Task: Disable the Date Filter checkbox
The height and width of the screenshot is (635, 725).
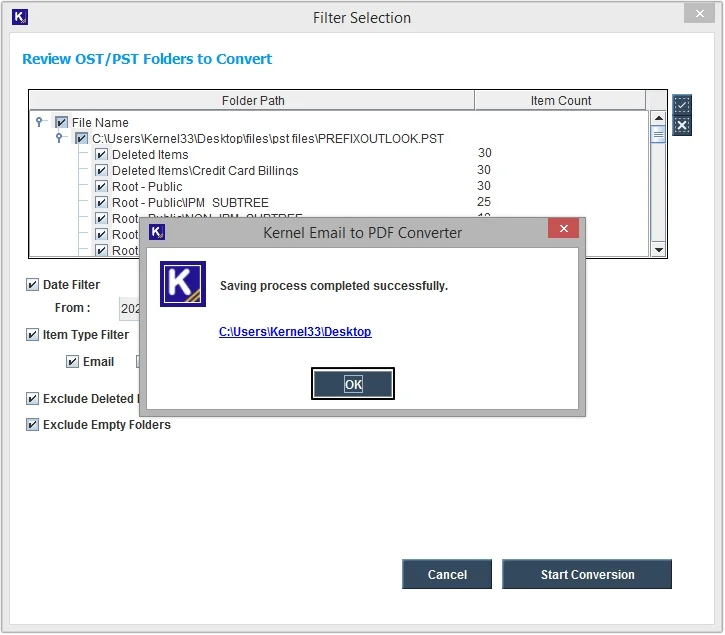Action: click(32, 284)
